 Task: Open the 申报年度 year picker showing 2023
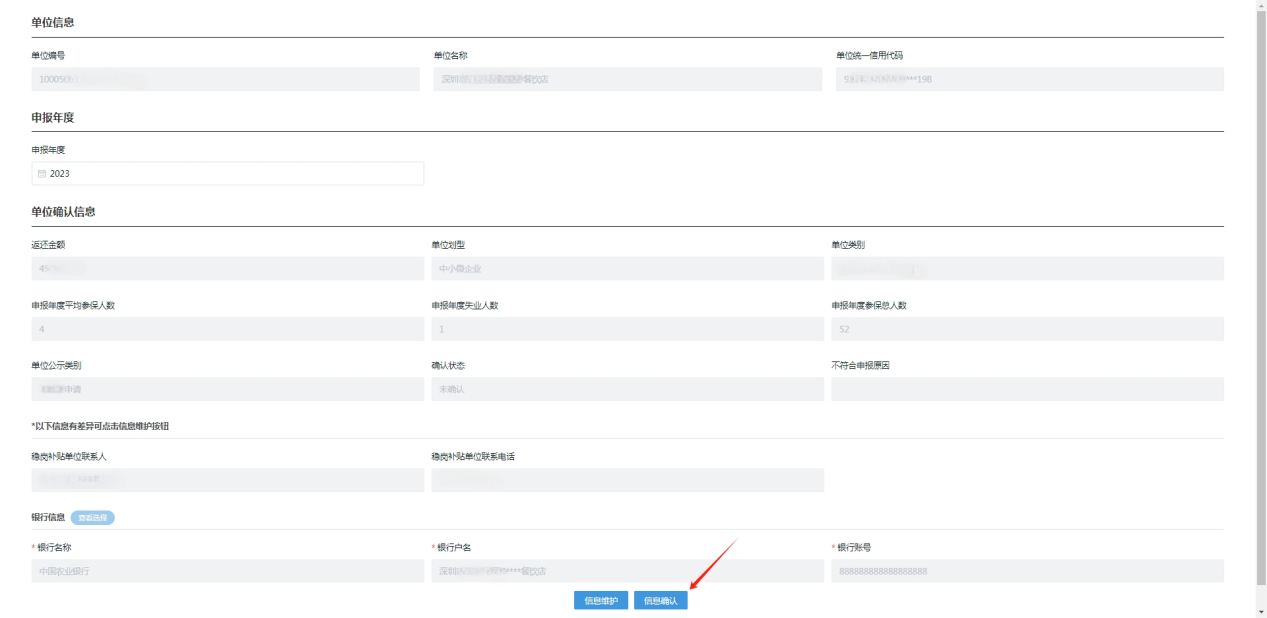click(228, 174)
